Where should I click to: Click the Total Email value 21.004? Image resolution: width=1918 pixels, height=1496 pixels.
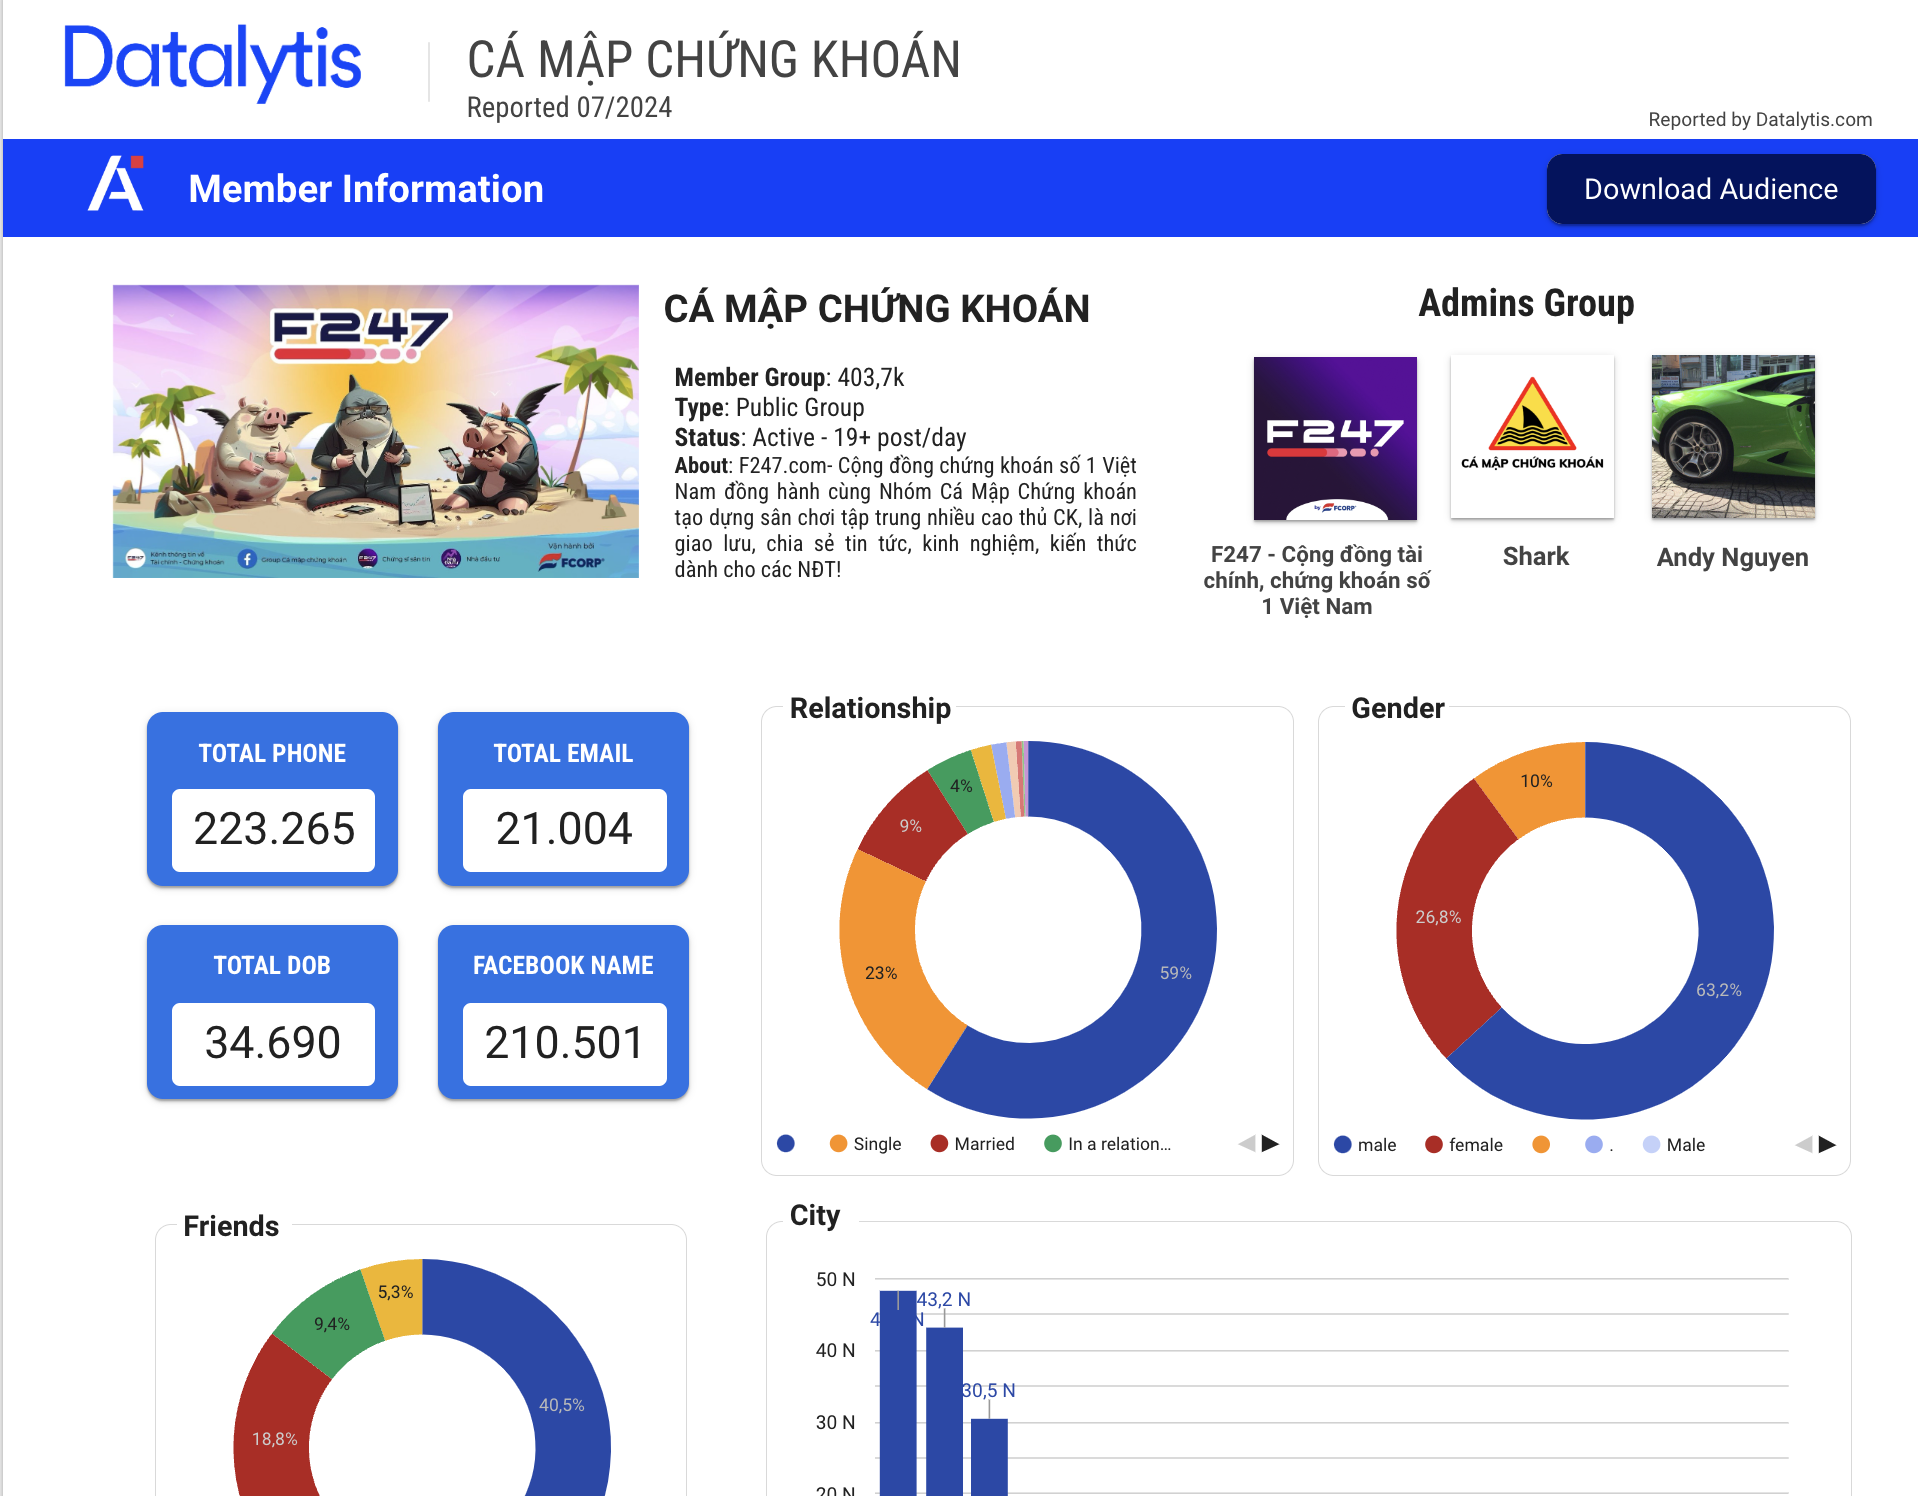coord(564,829)
